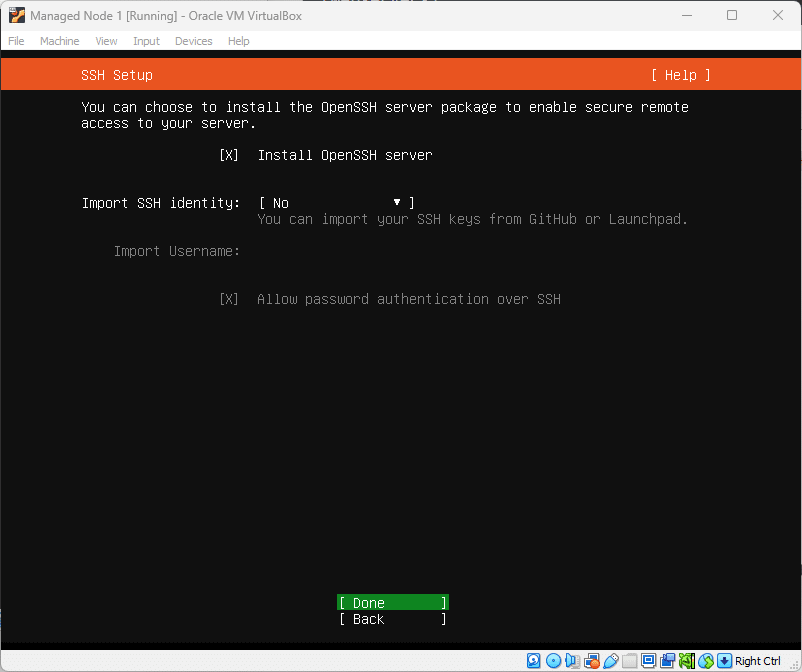
Task: Open the optical disc drive status icon
Action: pyautogui.click(x=553, y=661)
